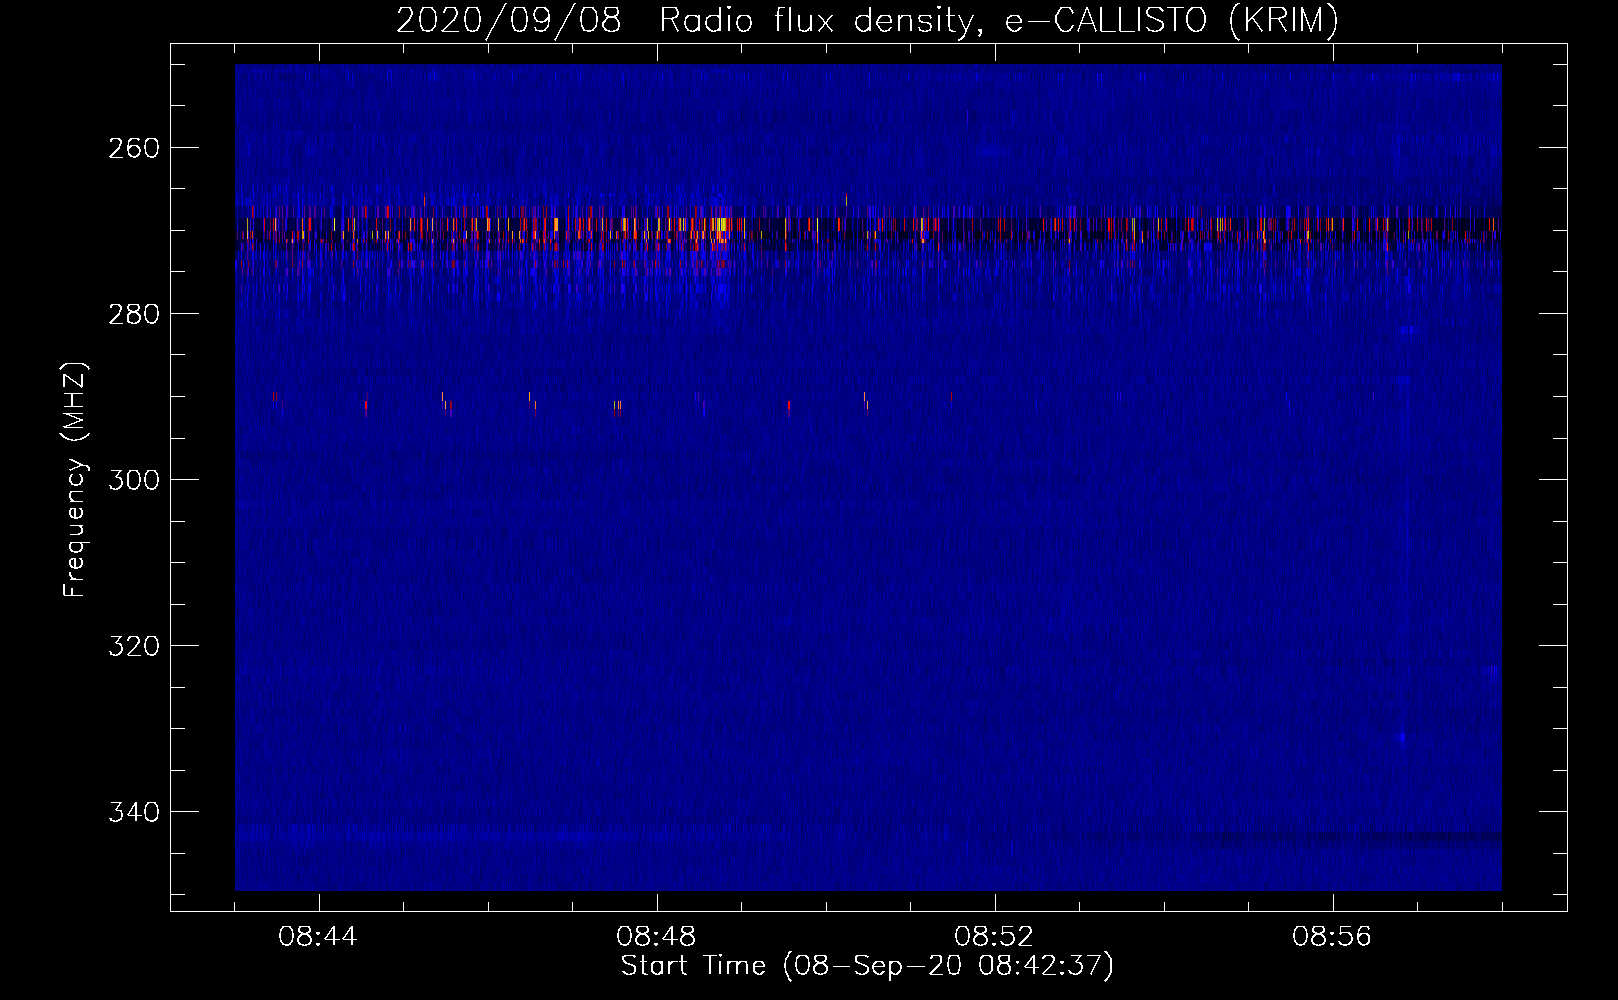
Task: Click the 08:44 time tick label
Action: tap(318, 937)
